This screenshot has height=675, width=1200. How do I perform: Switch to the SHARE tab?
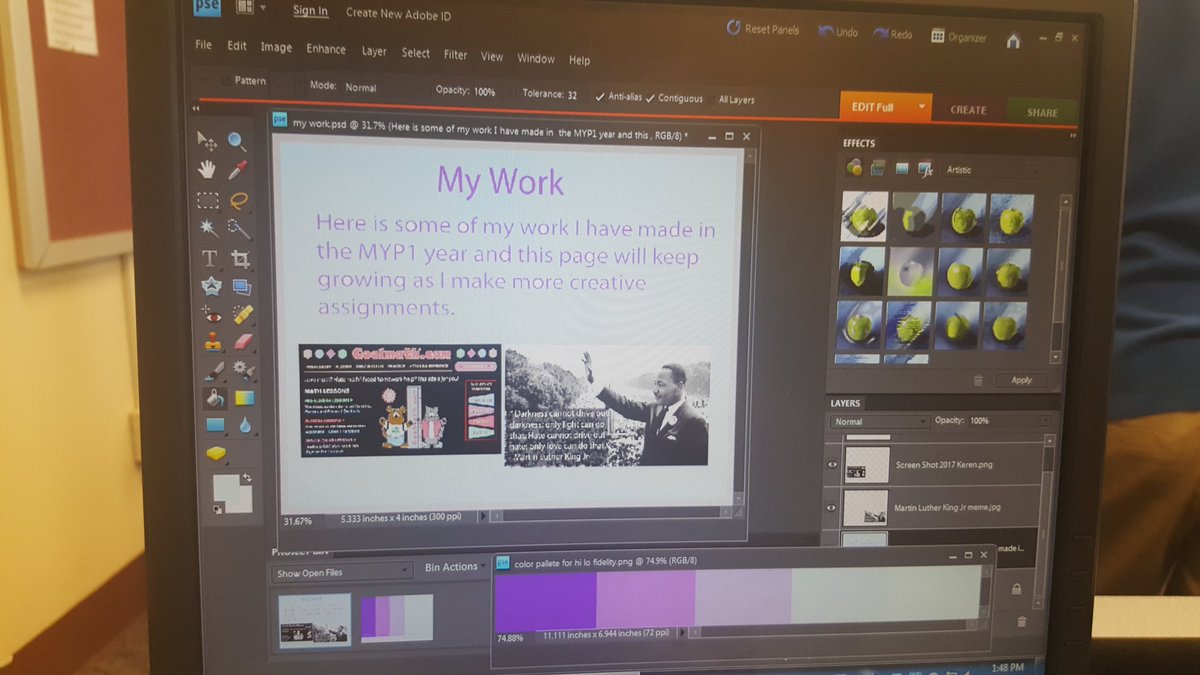click(x=1041, y=112)
